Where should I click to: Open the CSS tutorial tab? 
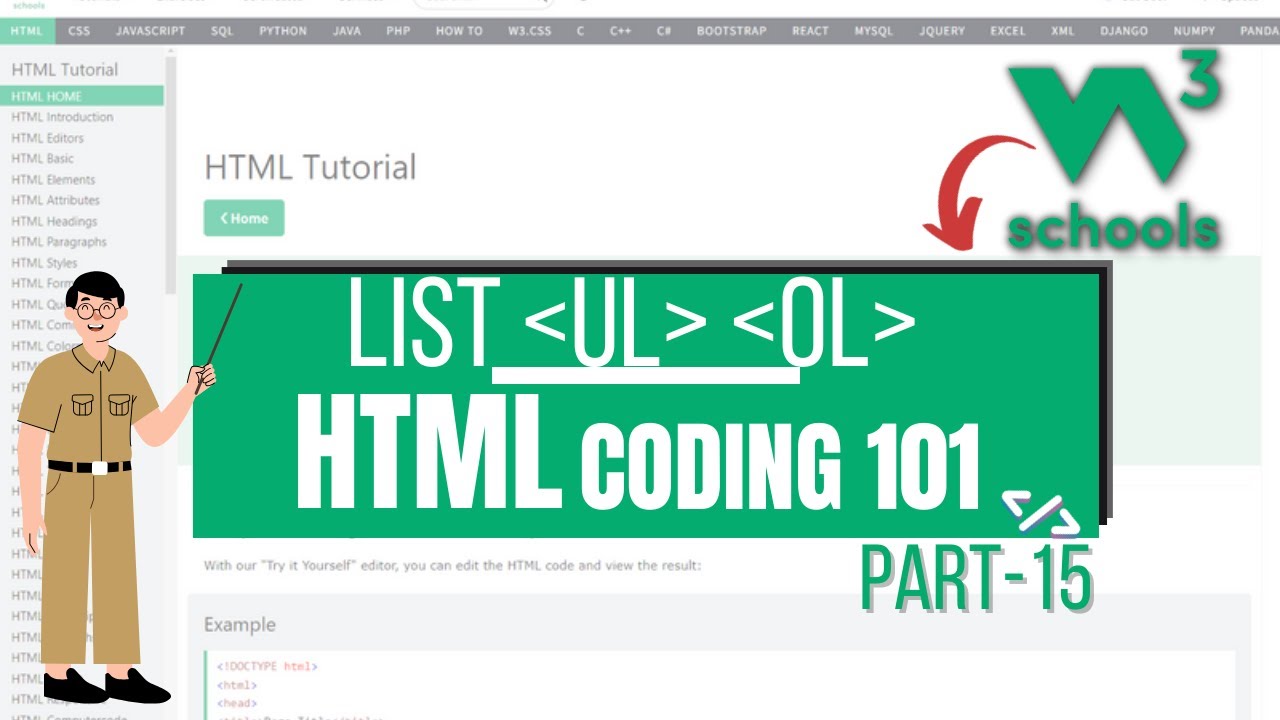[79, 31]
